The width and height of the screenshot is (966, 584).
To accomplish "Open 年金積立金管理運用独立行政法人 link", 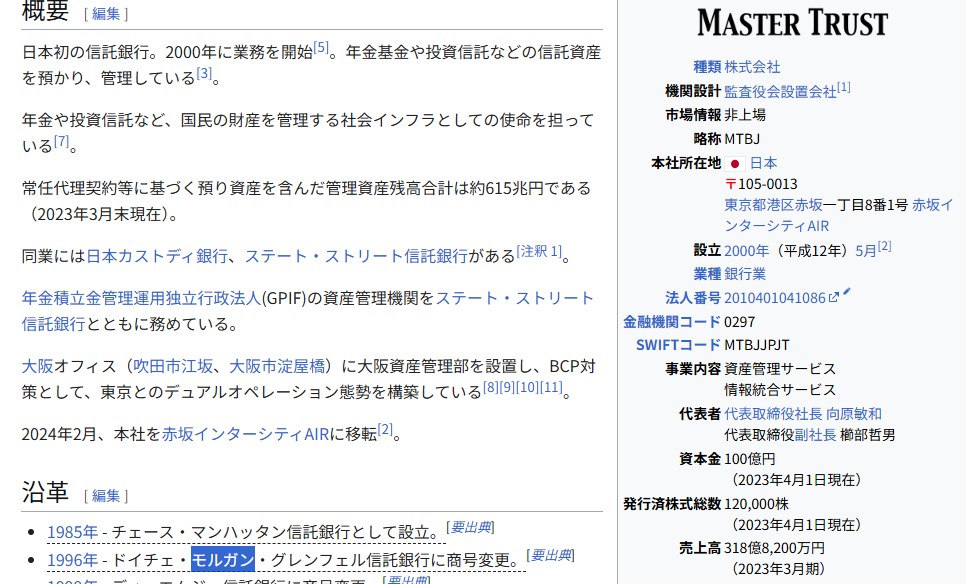I will 142,298.
